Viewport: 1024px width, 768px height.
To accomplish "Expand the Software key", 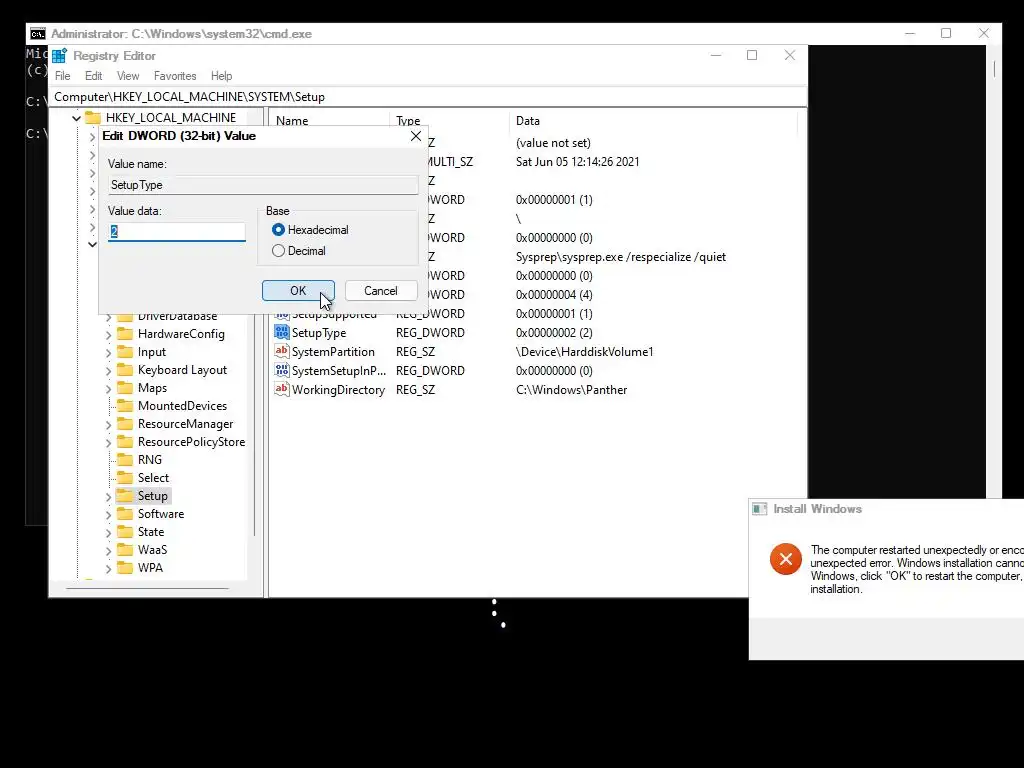I will click(108, 515).
